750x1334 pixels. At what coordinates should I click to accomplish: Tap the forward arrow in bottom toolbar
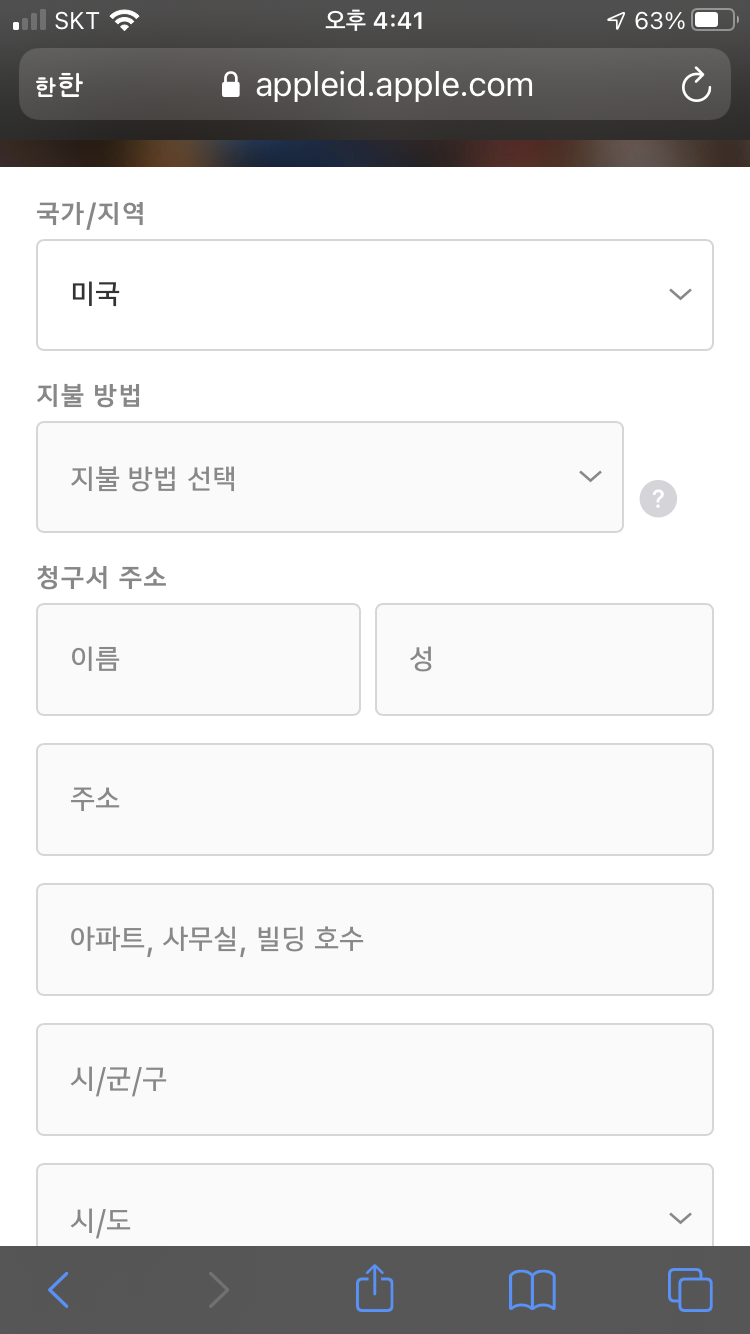pyautogui.click(x=218, y=1290)
